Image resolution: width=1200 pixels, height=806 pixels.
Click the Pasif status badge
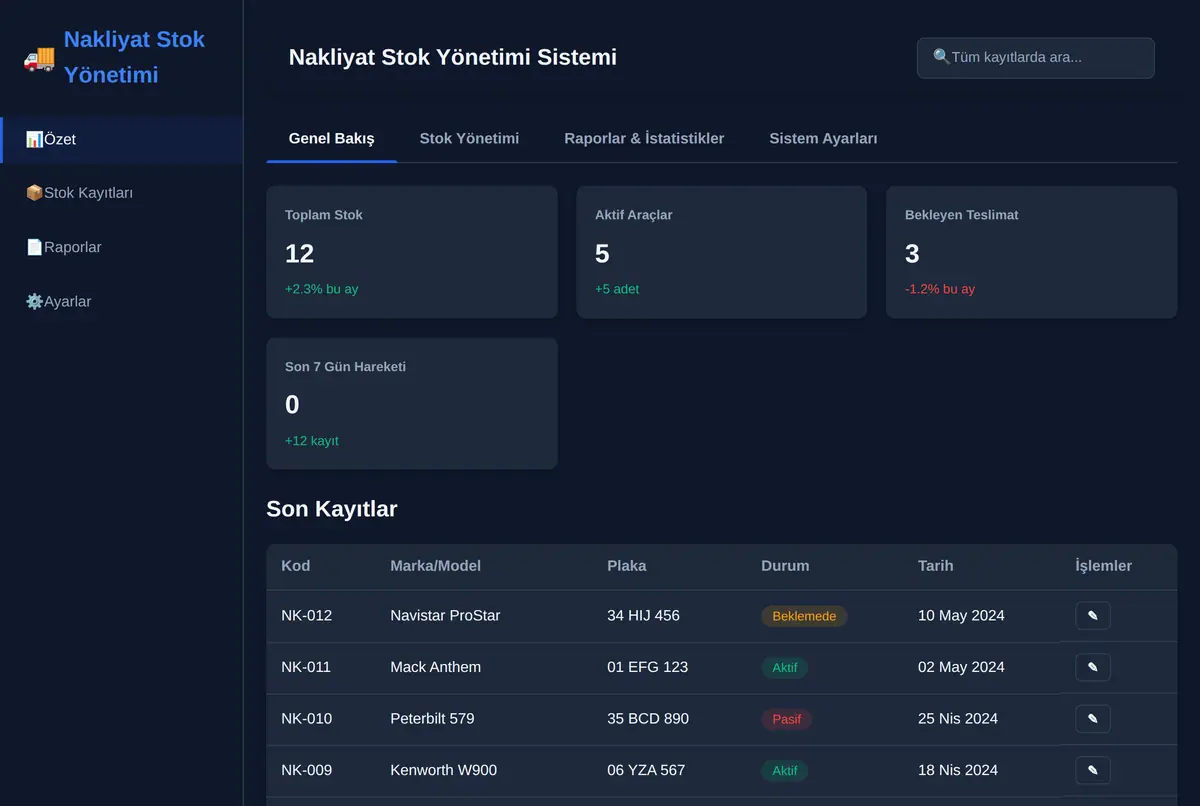(x=787, y=719)
